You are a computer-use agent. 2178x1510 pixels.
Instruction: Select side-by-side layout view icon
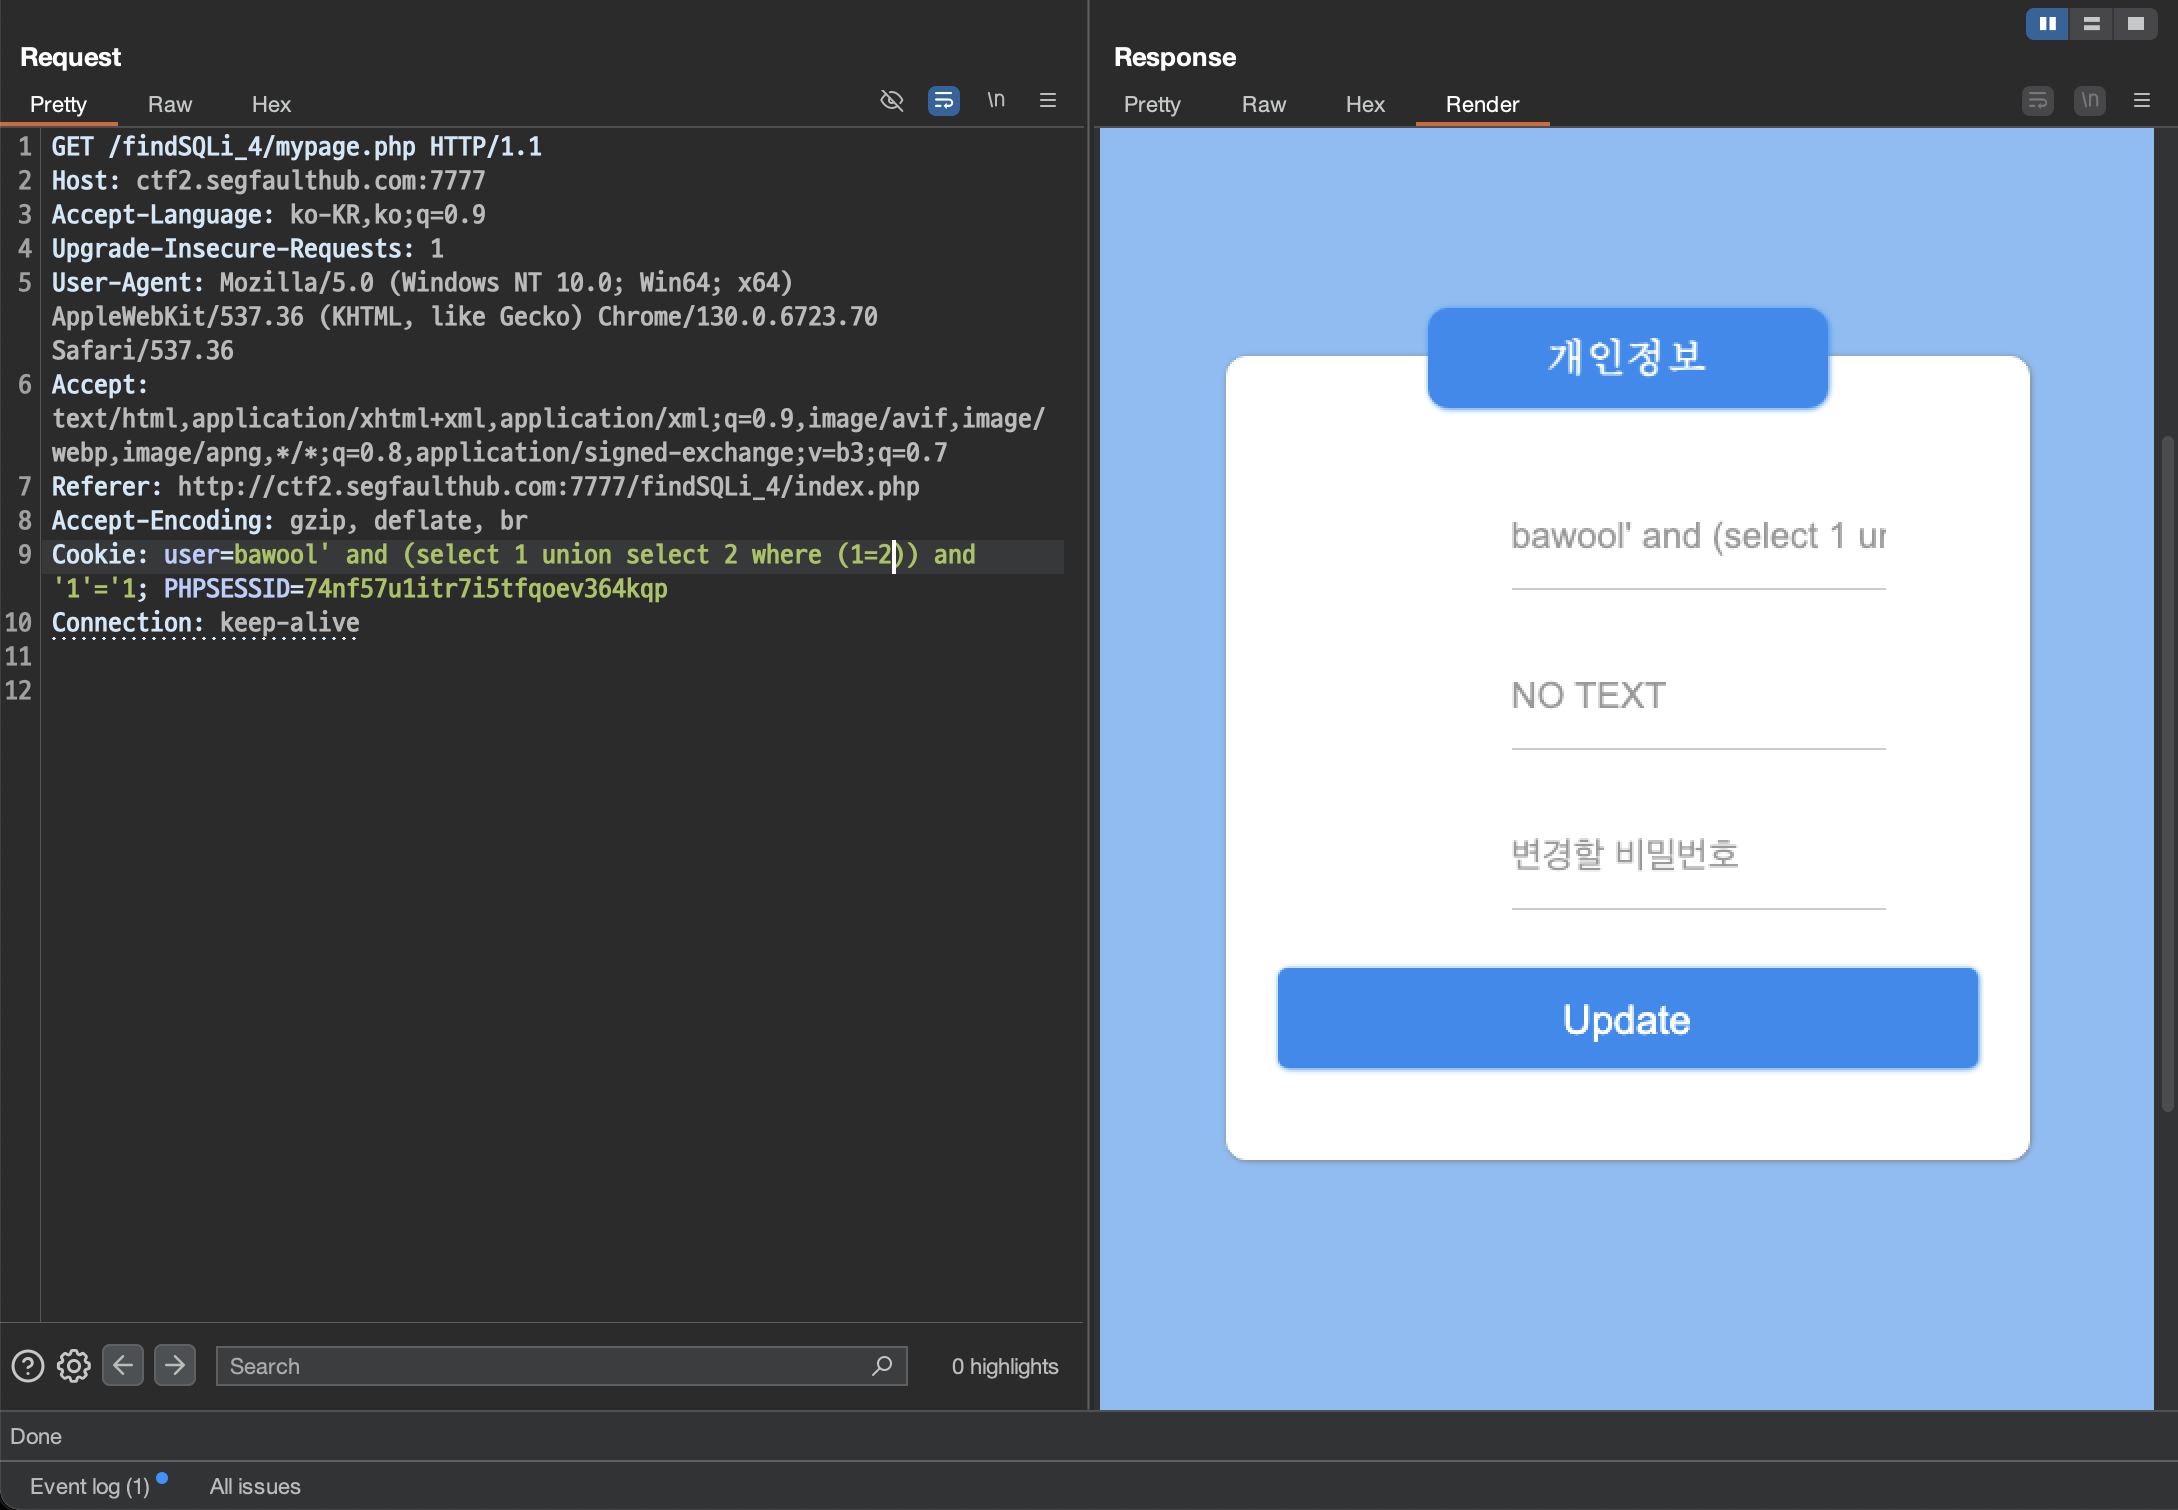pos(2047,24)
